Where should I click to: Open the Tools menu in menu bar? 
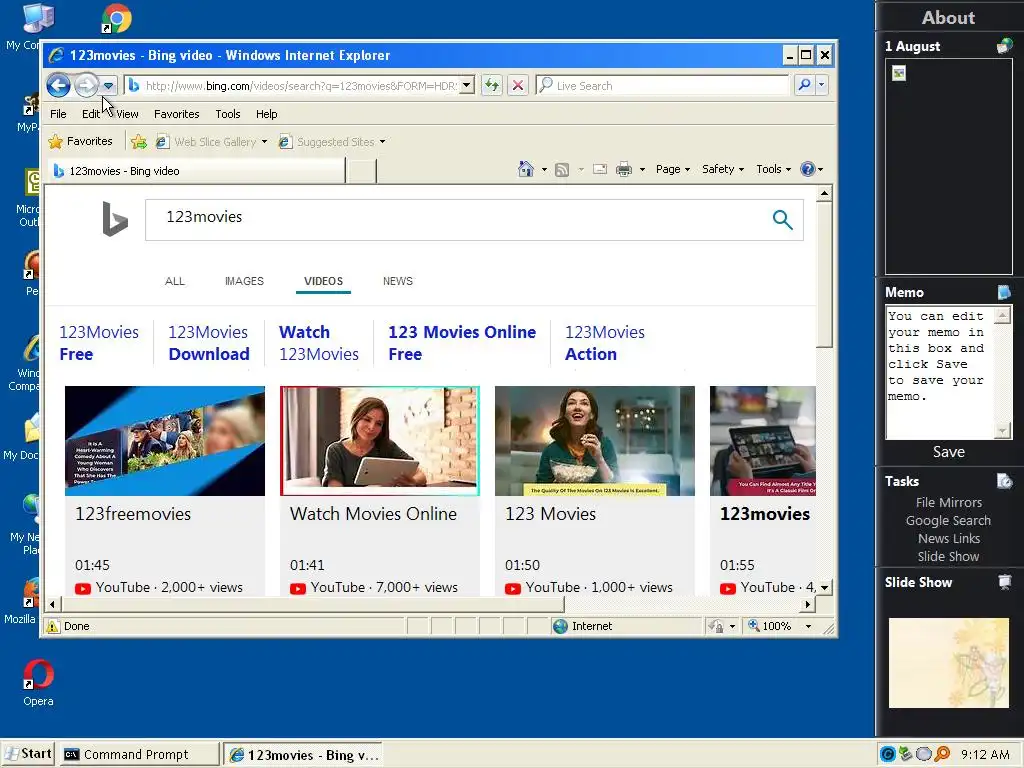(228, 114)
